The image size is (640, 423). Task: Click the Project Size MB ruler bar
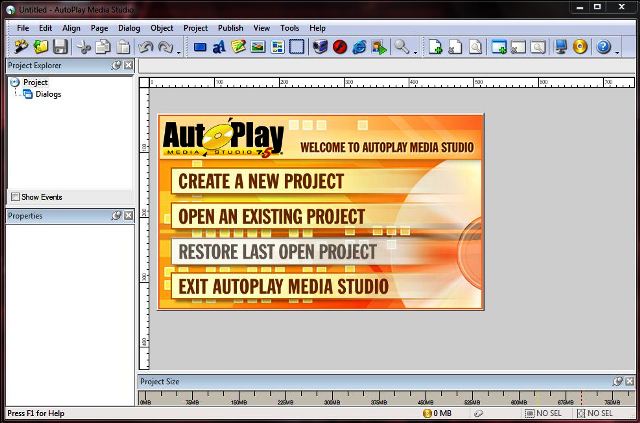pos(387,398)
